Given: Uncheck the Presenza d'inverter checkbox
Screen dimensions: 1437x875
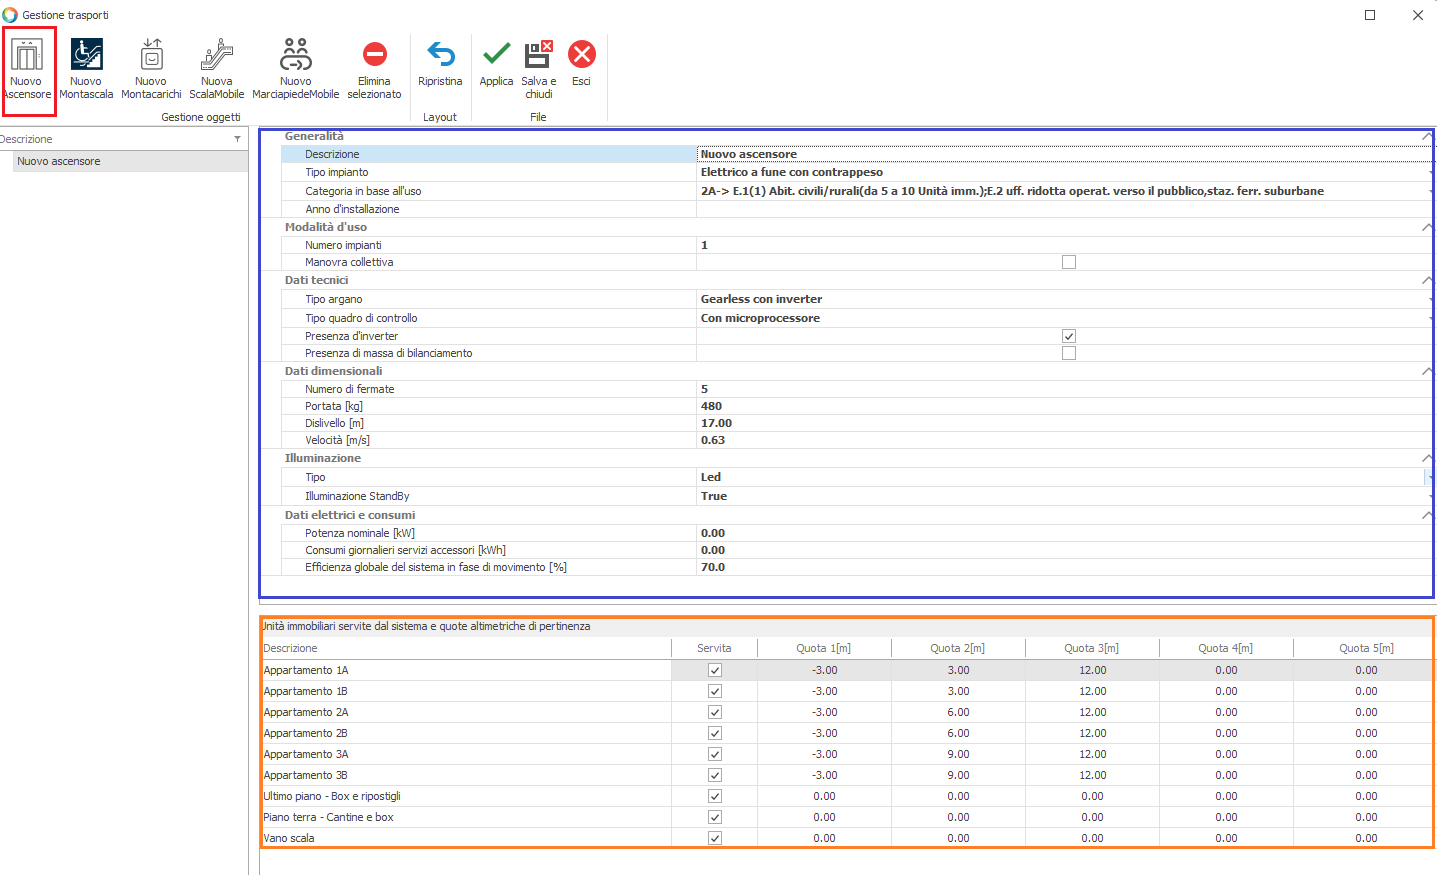Looking at the screenshot, I should (1069, 336).
